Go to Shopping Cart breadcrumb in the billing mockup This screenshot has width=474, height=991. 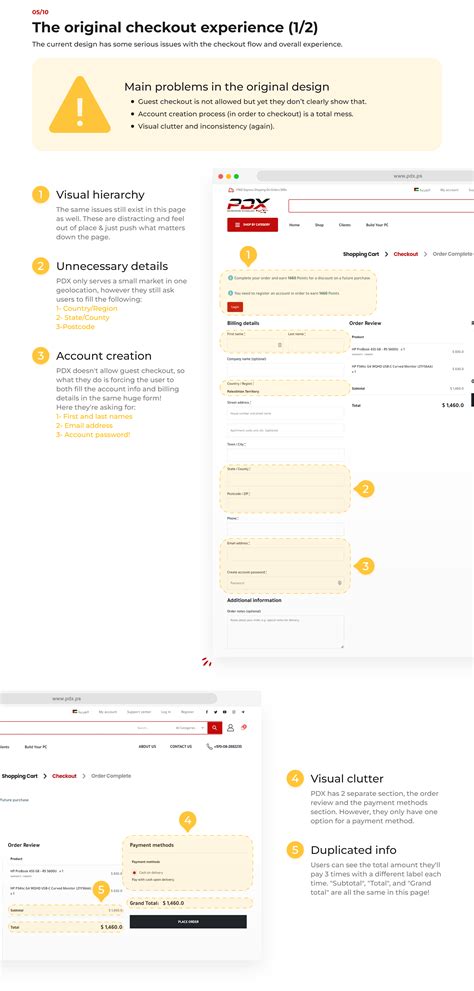click(x=361, y=254)
